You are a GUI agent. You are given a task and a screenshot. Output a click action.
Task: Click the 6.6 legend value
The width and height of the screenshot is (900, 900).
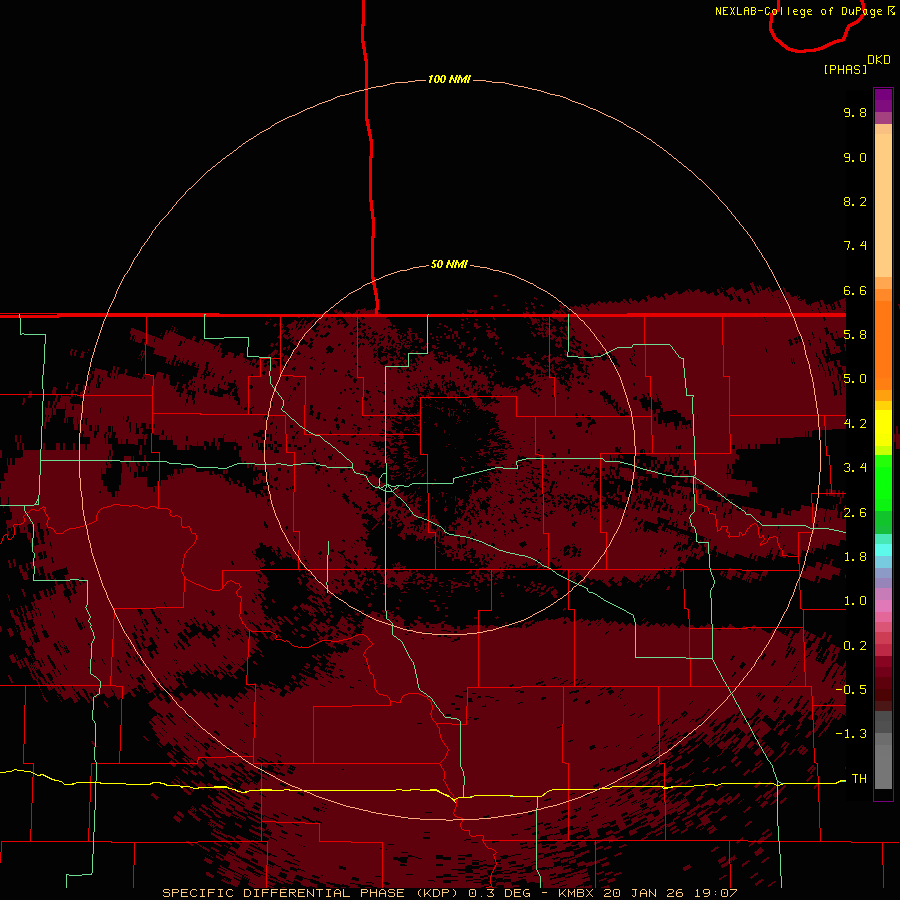(x=855, y=290)
